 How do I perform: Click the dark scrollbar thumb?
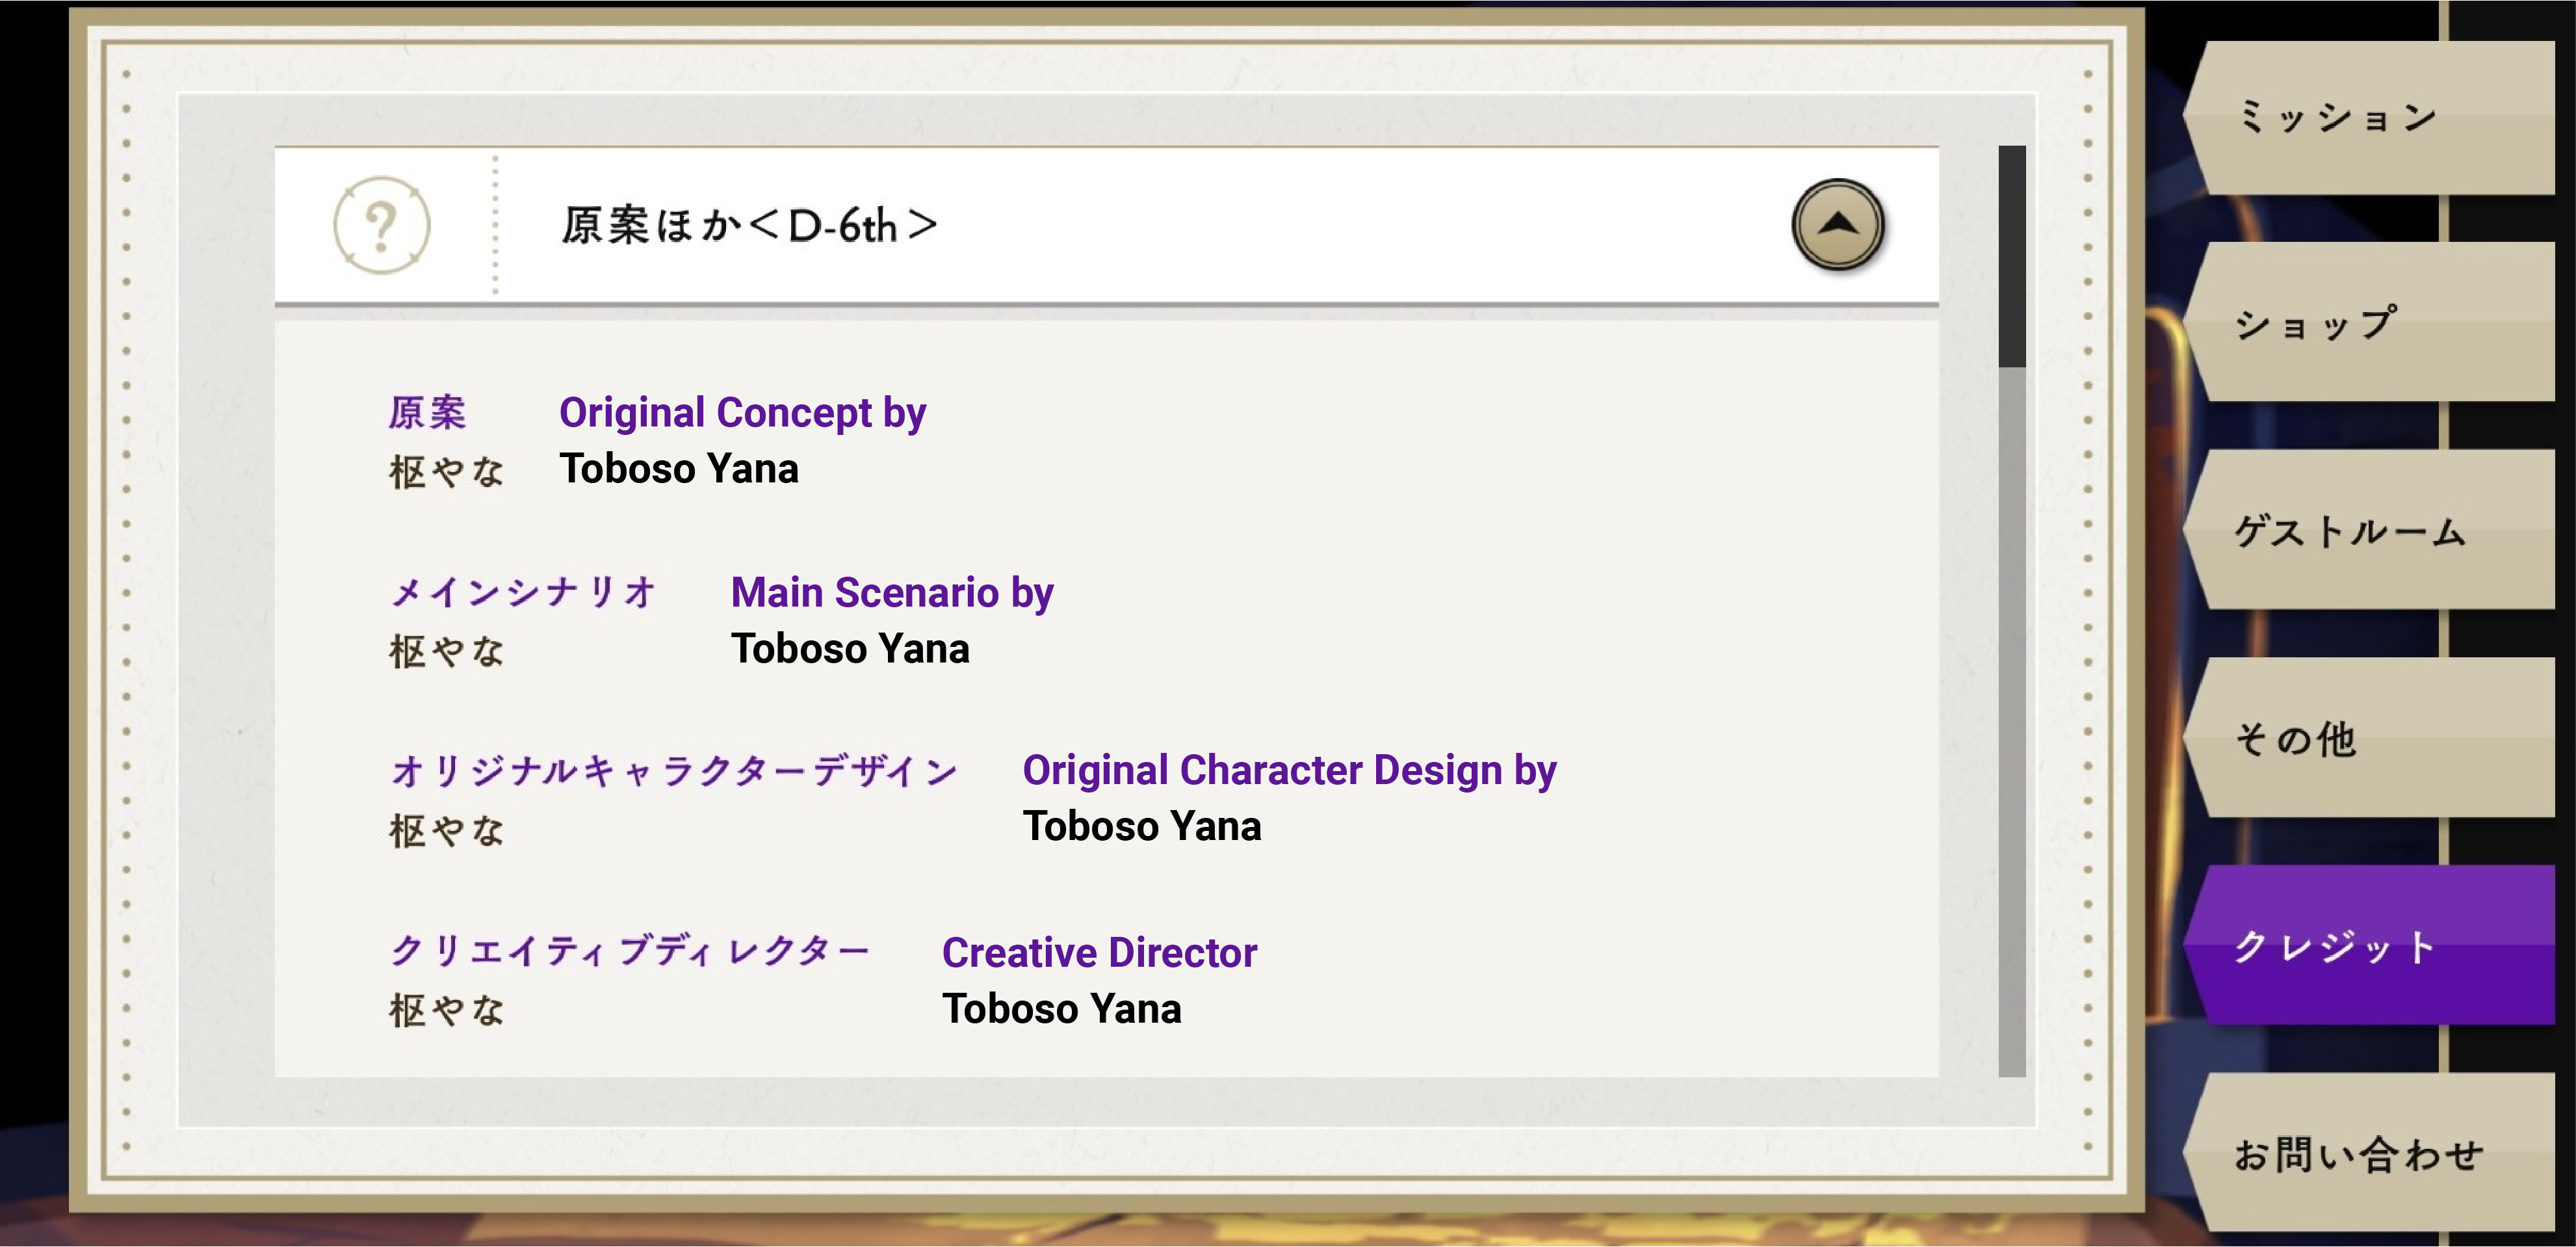click(2011, 256)
